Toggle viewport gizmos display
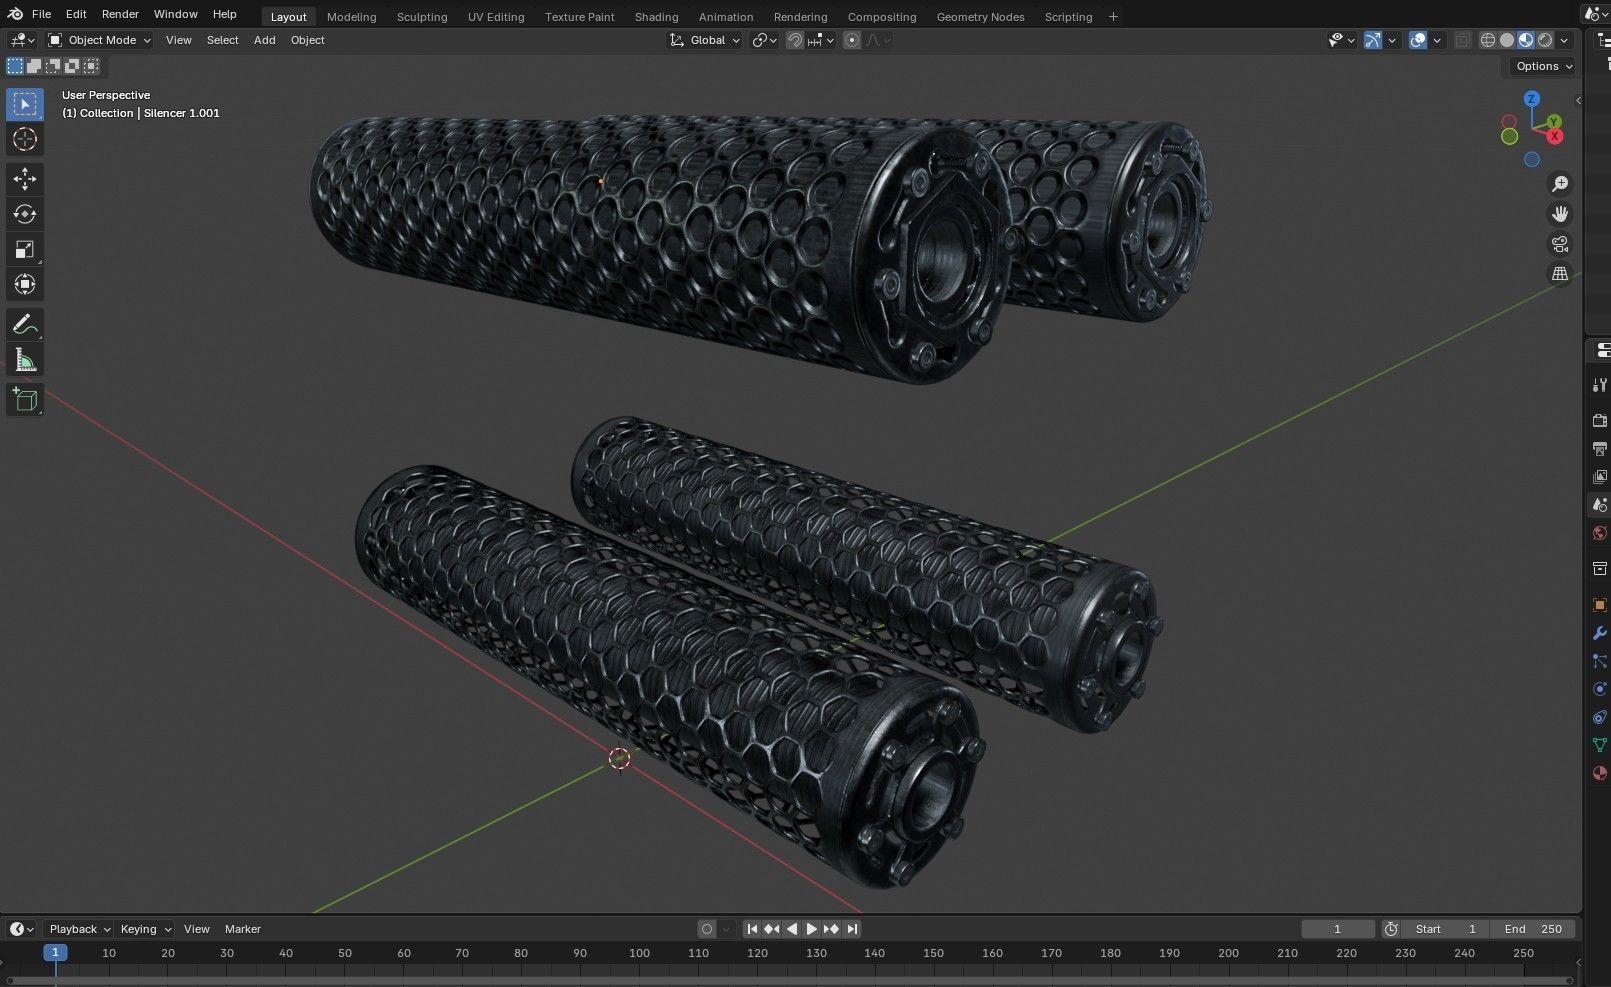The height and width of the screenshot is (987, 1611). (x=1373, y=40)
